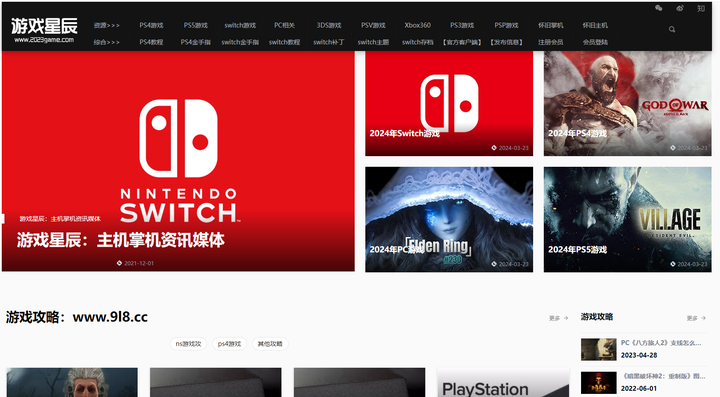
Task: Click 更多 in the sidebar 游戏攻略
Action: pyautogui.click(x=696, y=318)
